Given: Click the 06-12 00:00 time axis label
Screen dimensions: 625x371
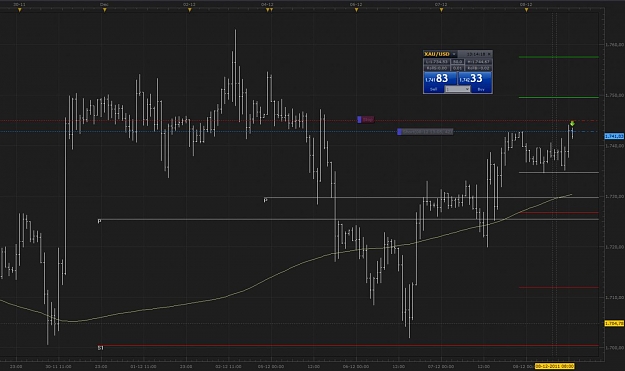Looking at the screenshot, I should pos(356,366).
